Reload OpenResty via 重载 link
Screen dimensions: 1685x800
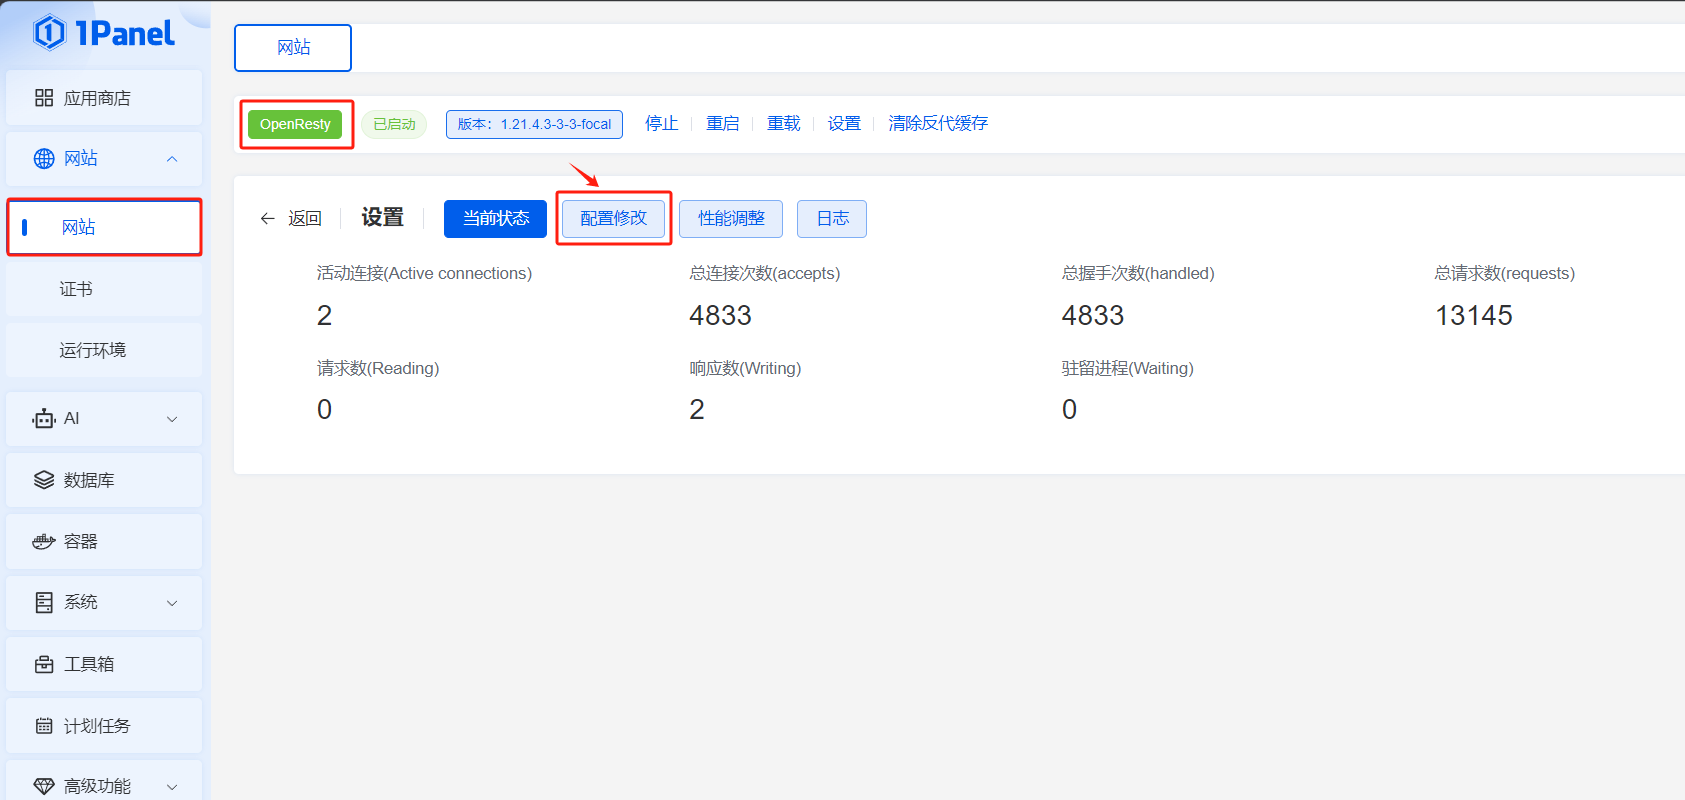point(783,123)
